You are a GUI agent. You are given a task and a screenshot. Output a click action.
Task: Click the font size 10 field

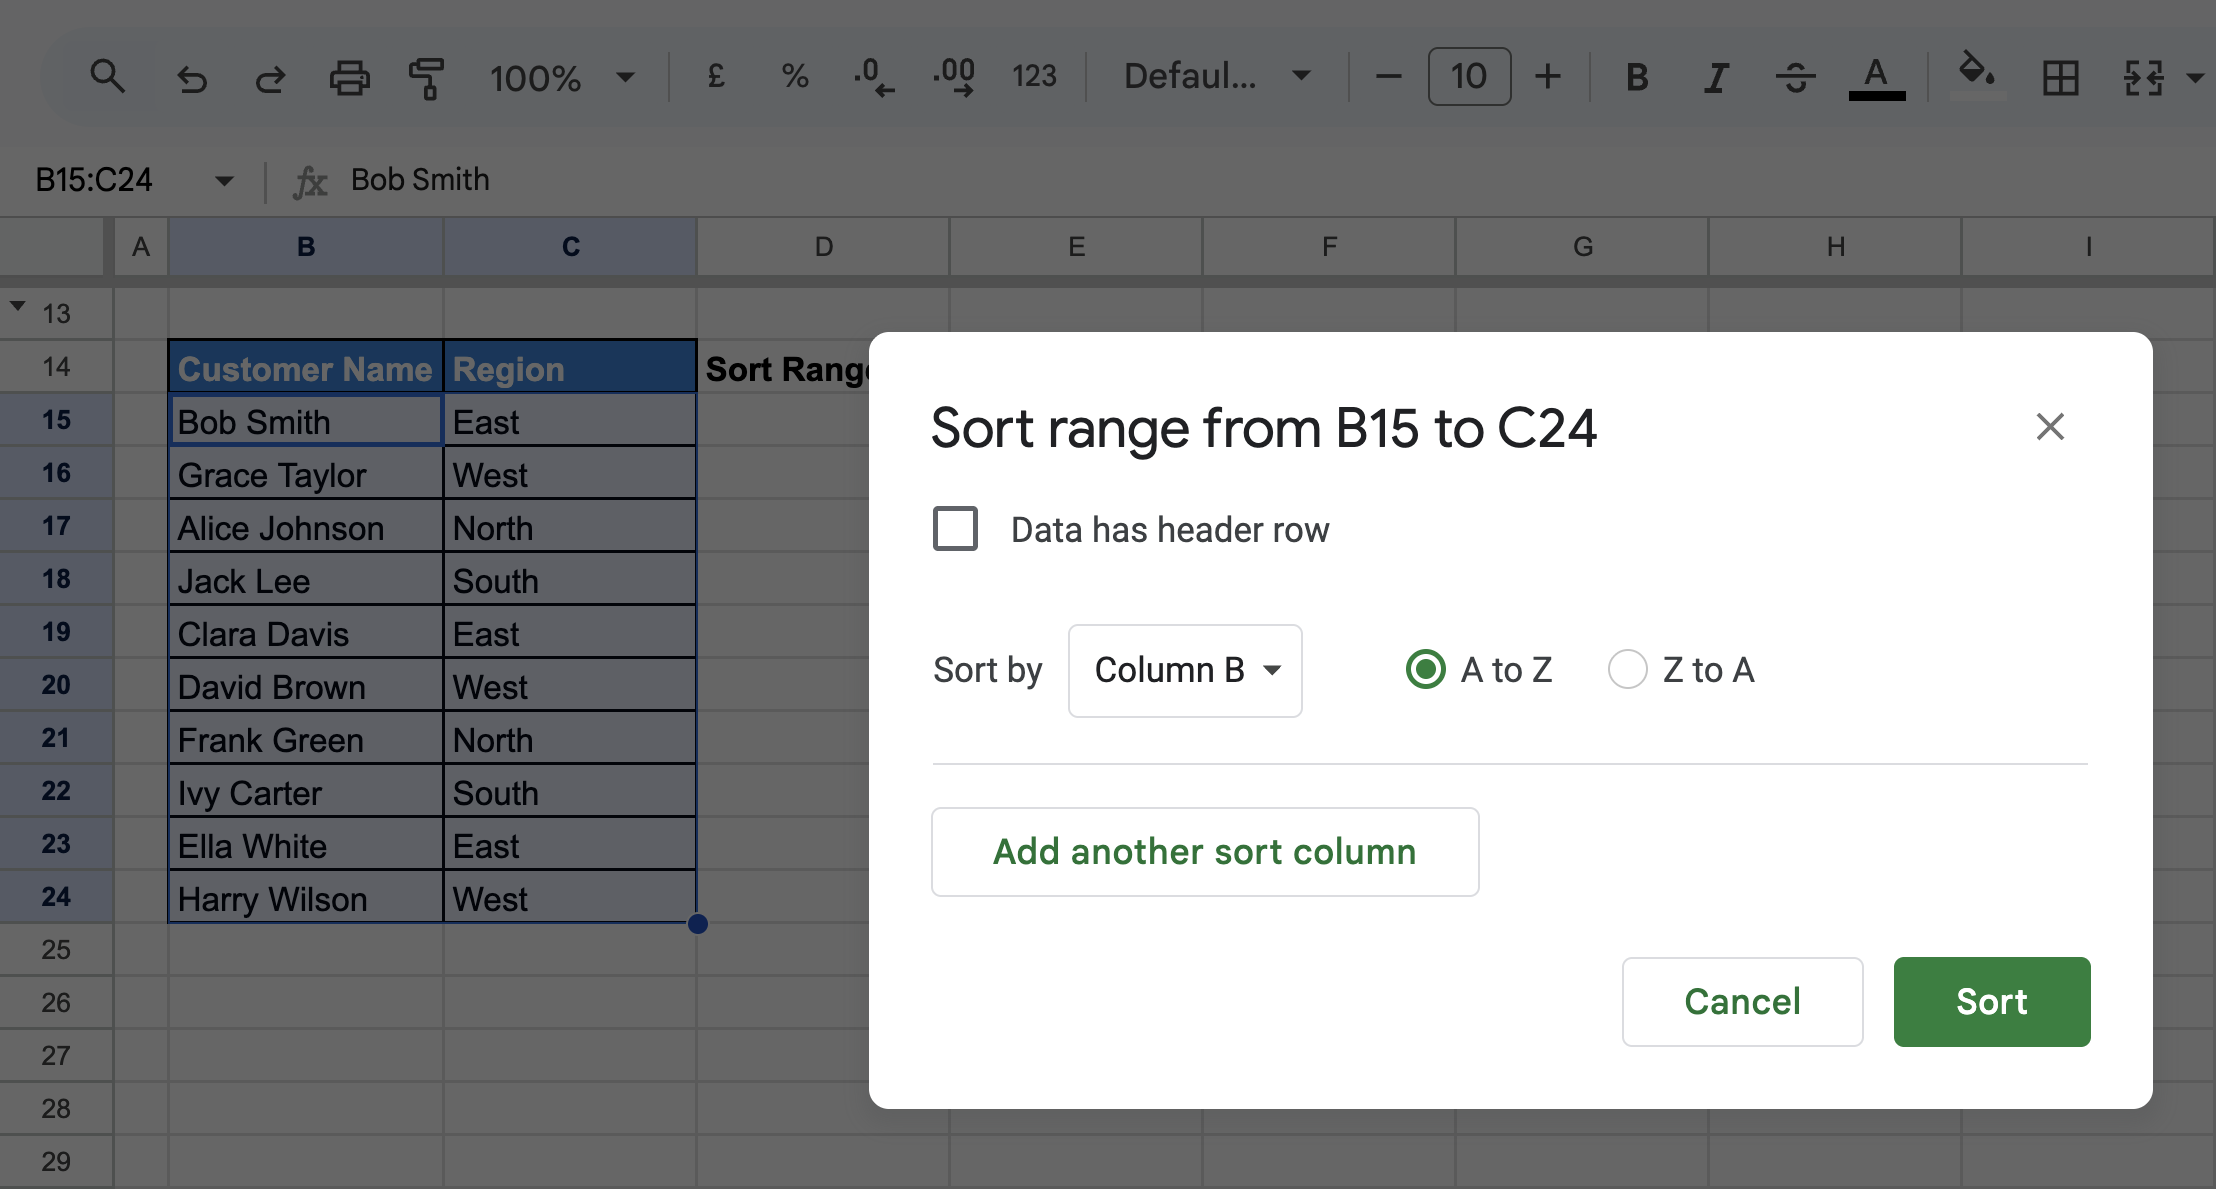tap(1468, 76)
